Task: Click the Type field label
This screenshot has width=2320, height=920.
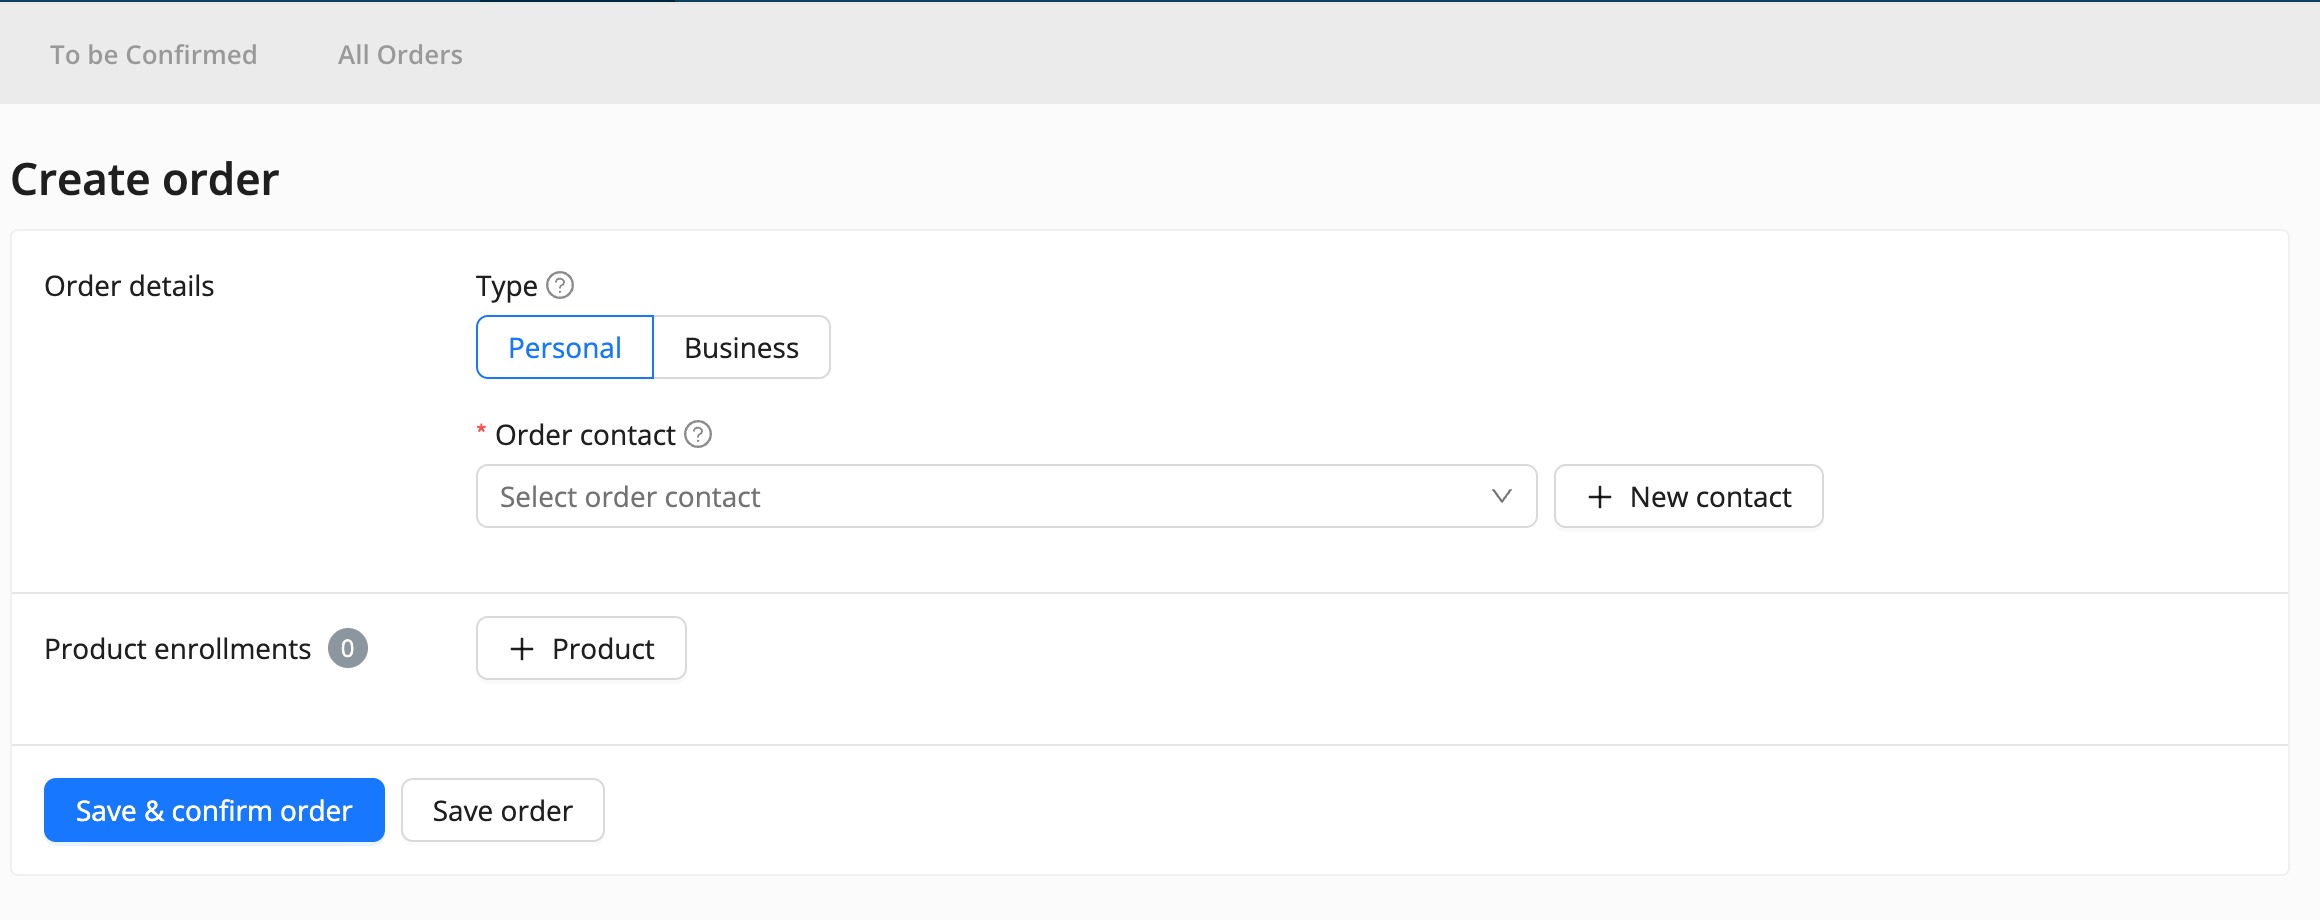Action: [x=506, y=286]
